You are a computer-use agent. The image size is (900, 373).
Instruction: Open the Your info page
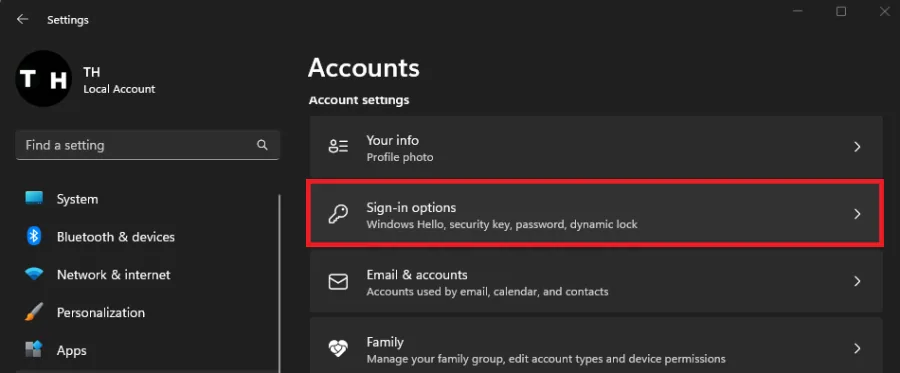click(x=596, y=147)
